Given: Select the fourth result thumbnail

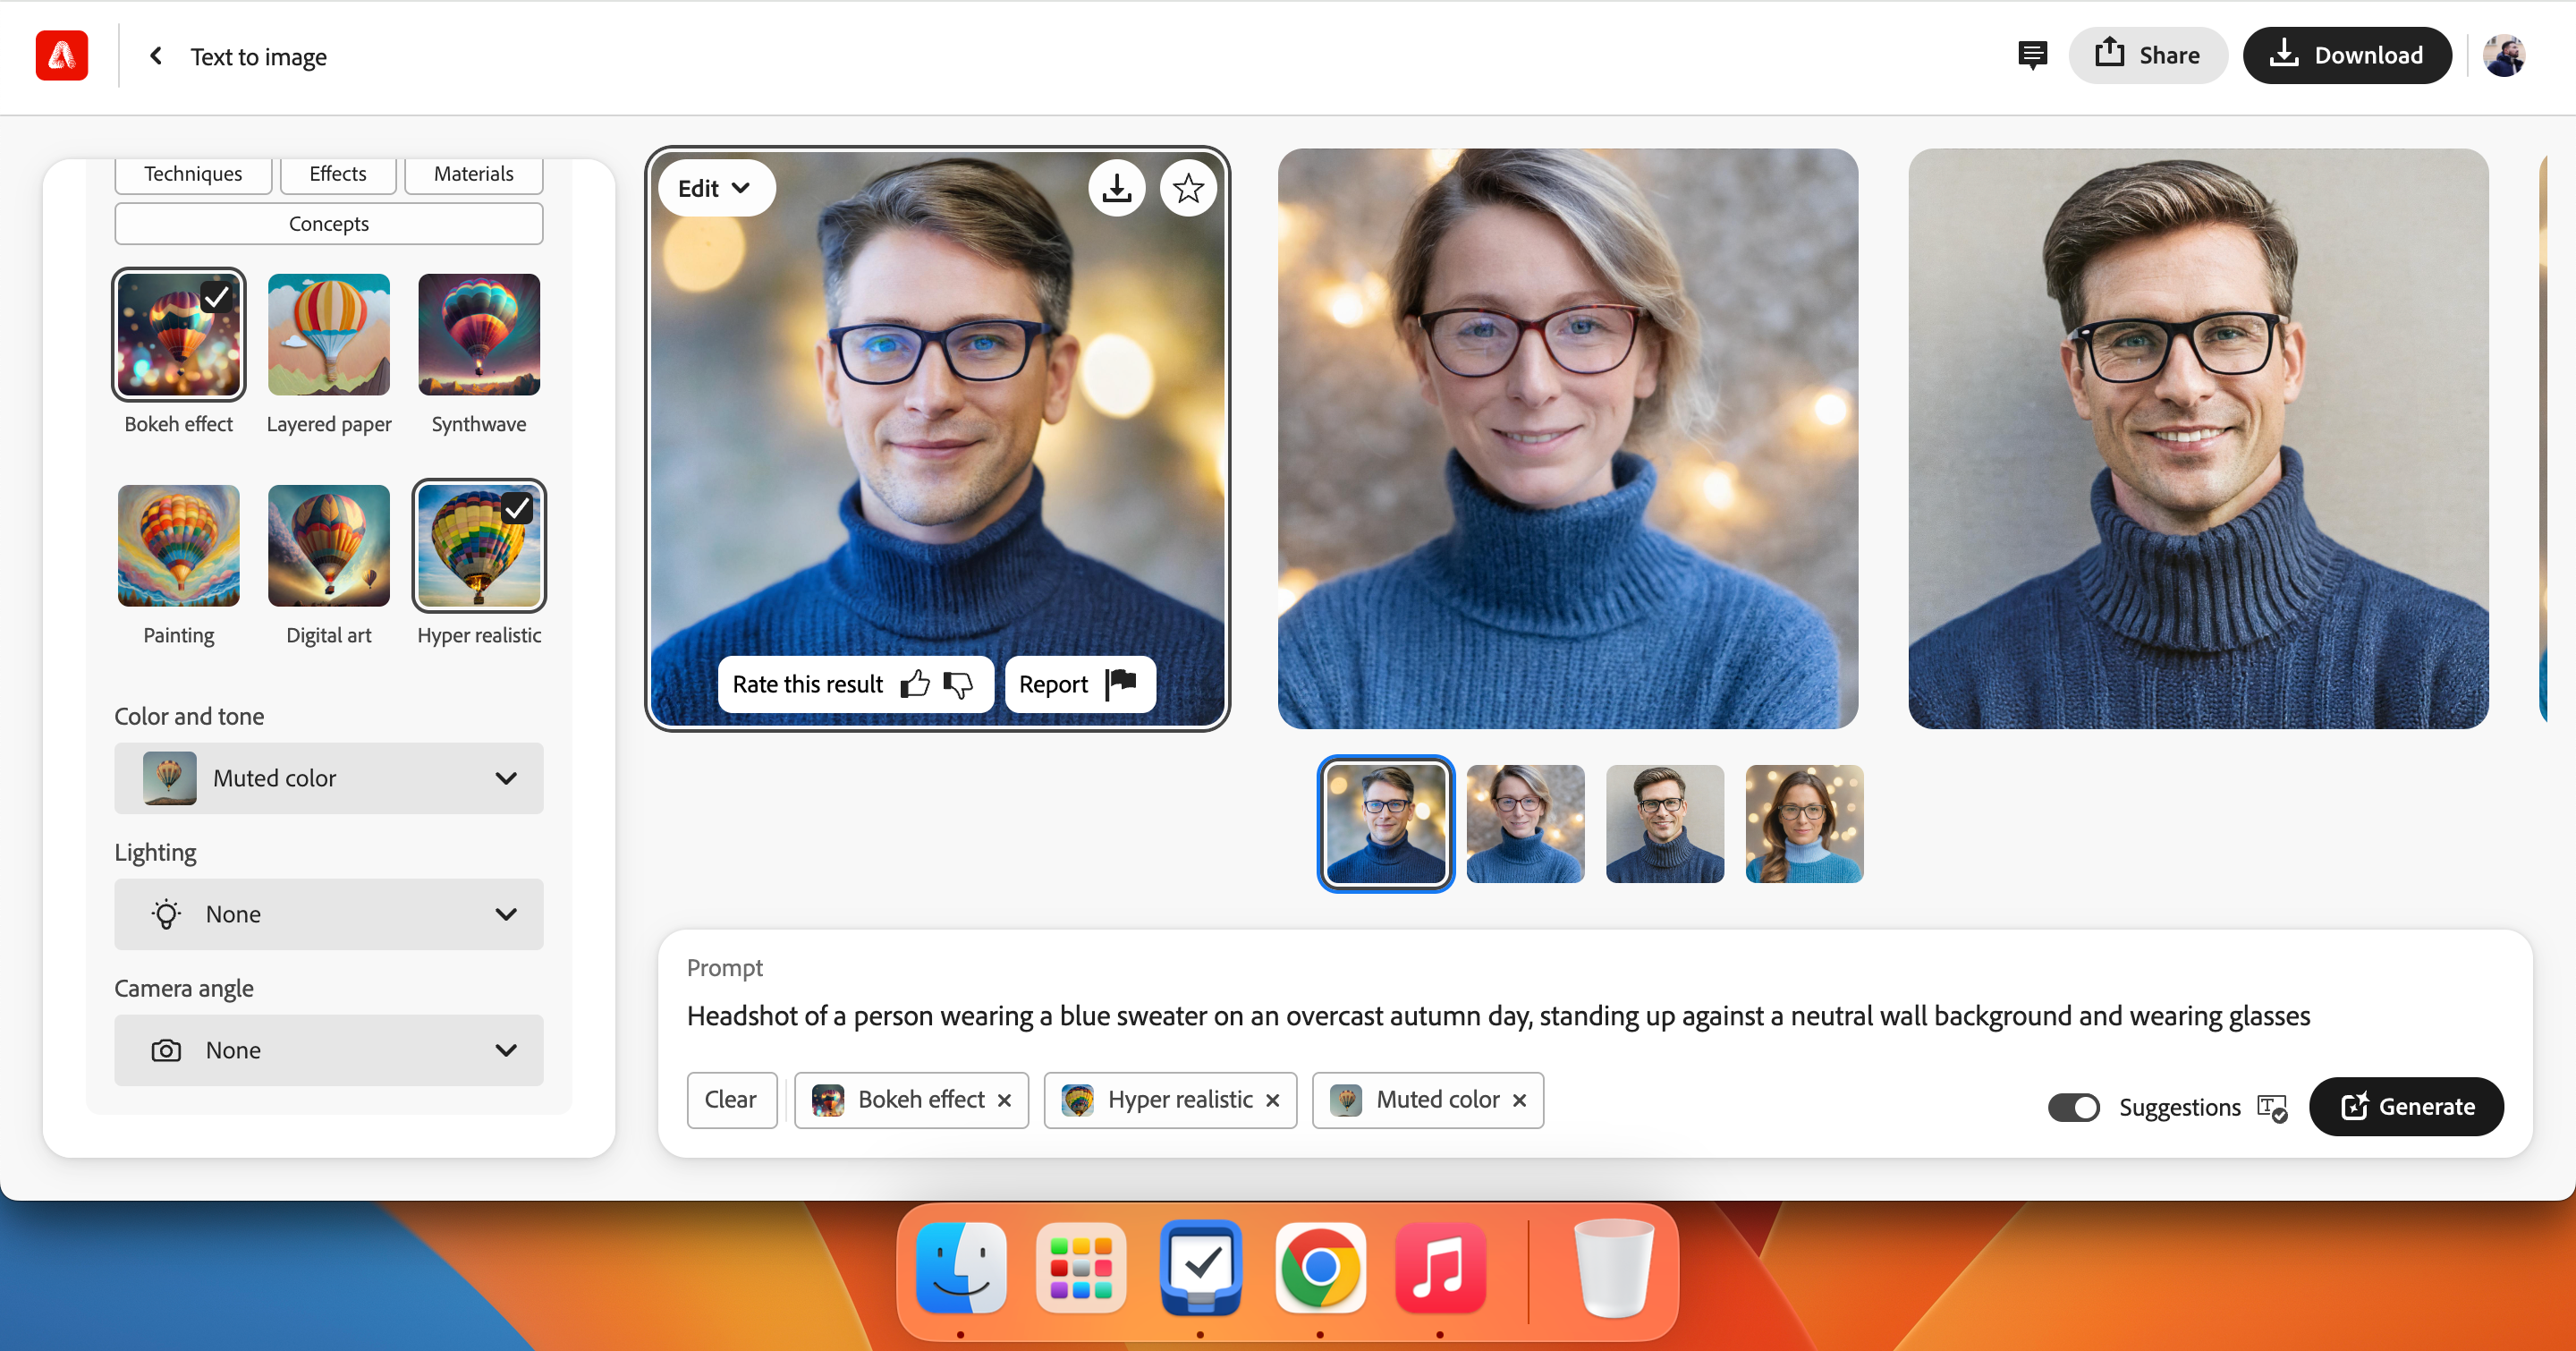Looking at the screenshot, I should tap(1804, 824).
